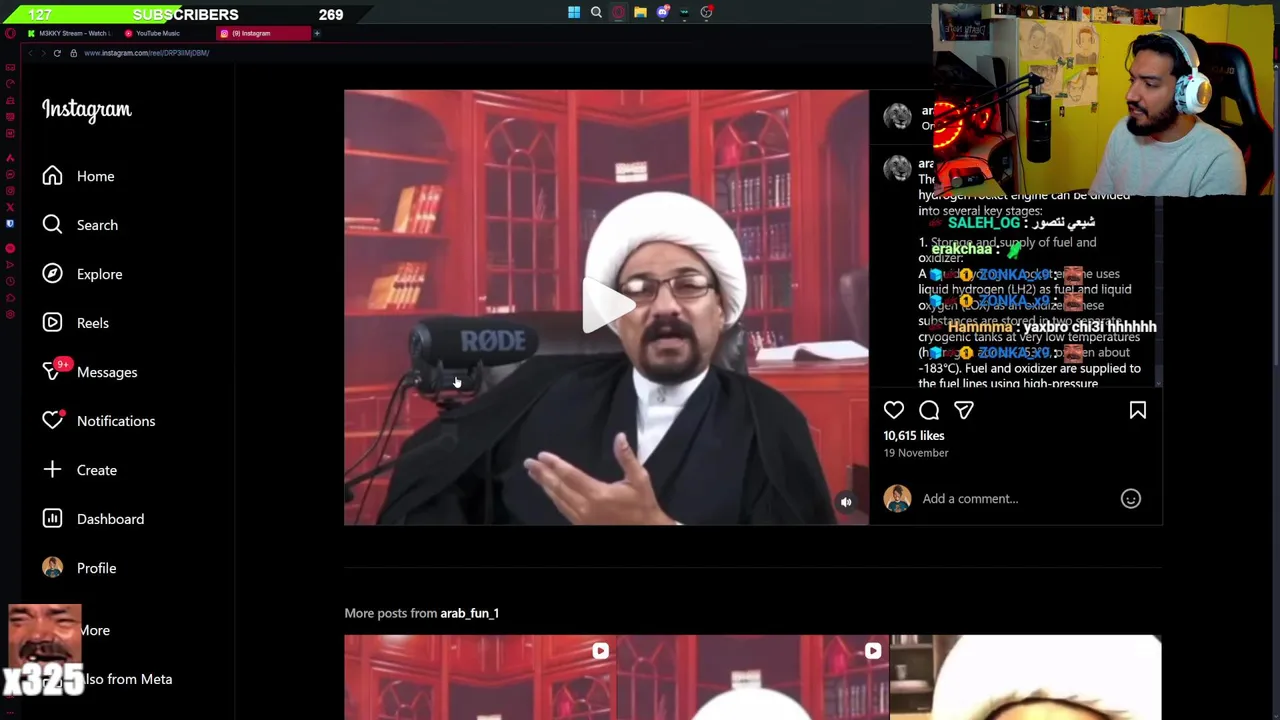Go to the Explore page
Screen dimensions: 1280x720
click(x=82, y=274)
